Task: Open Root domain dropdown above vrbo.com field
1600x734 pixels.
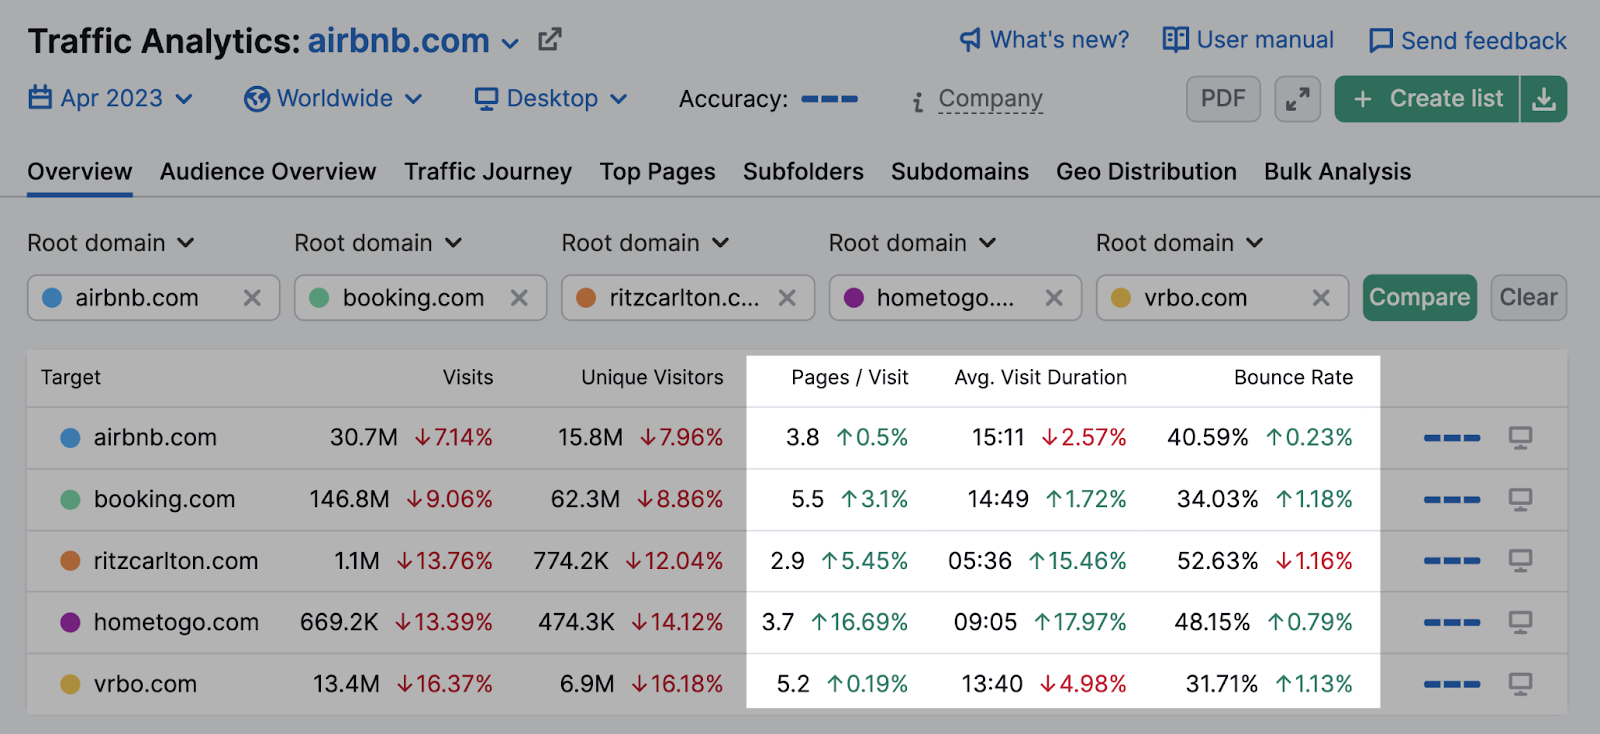Action: click(1180, 243)
